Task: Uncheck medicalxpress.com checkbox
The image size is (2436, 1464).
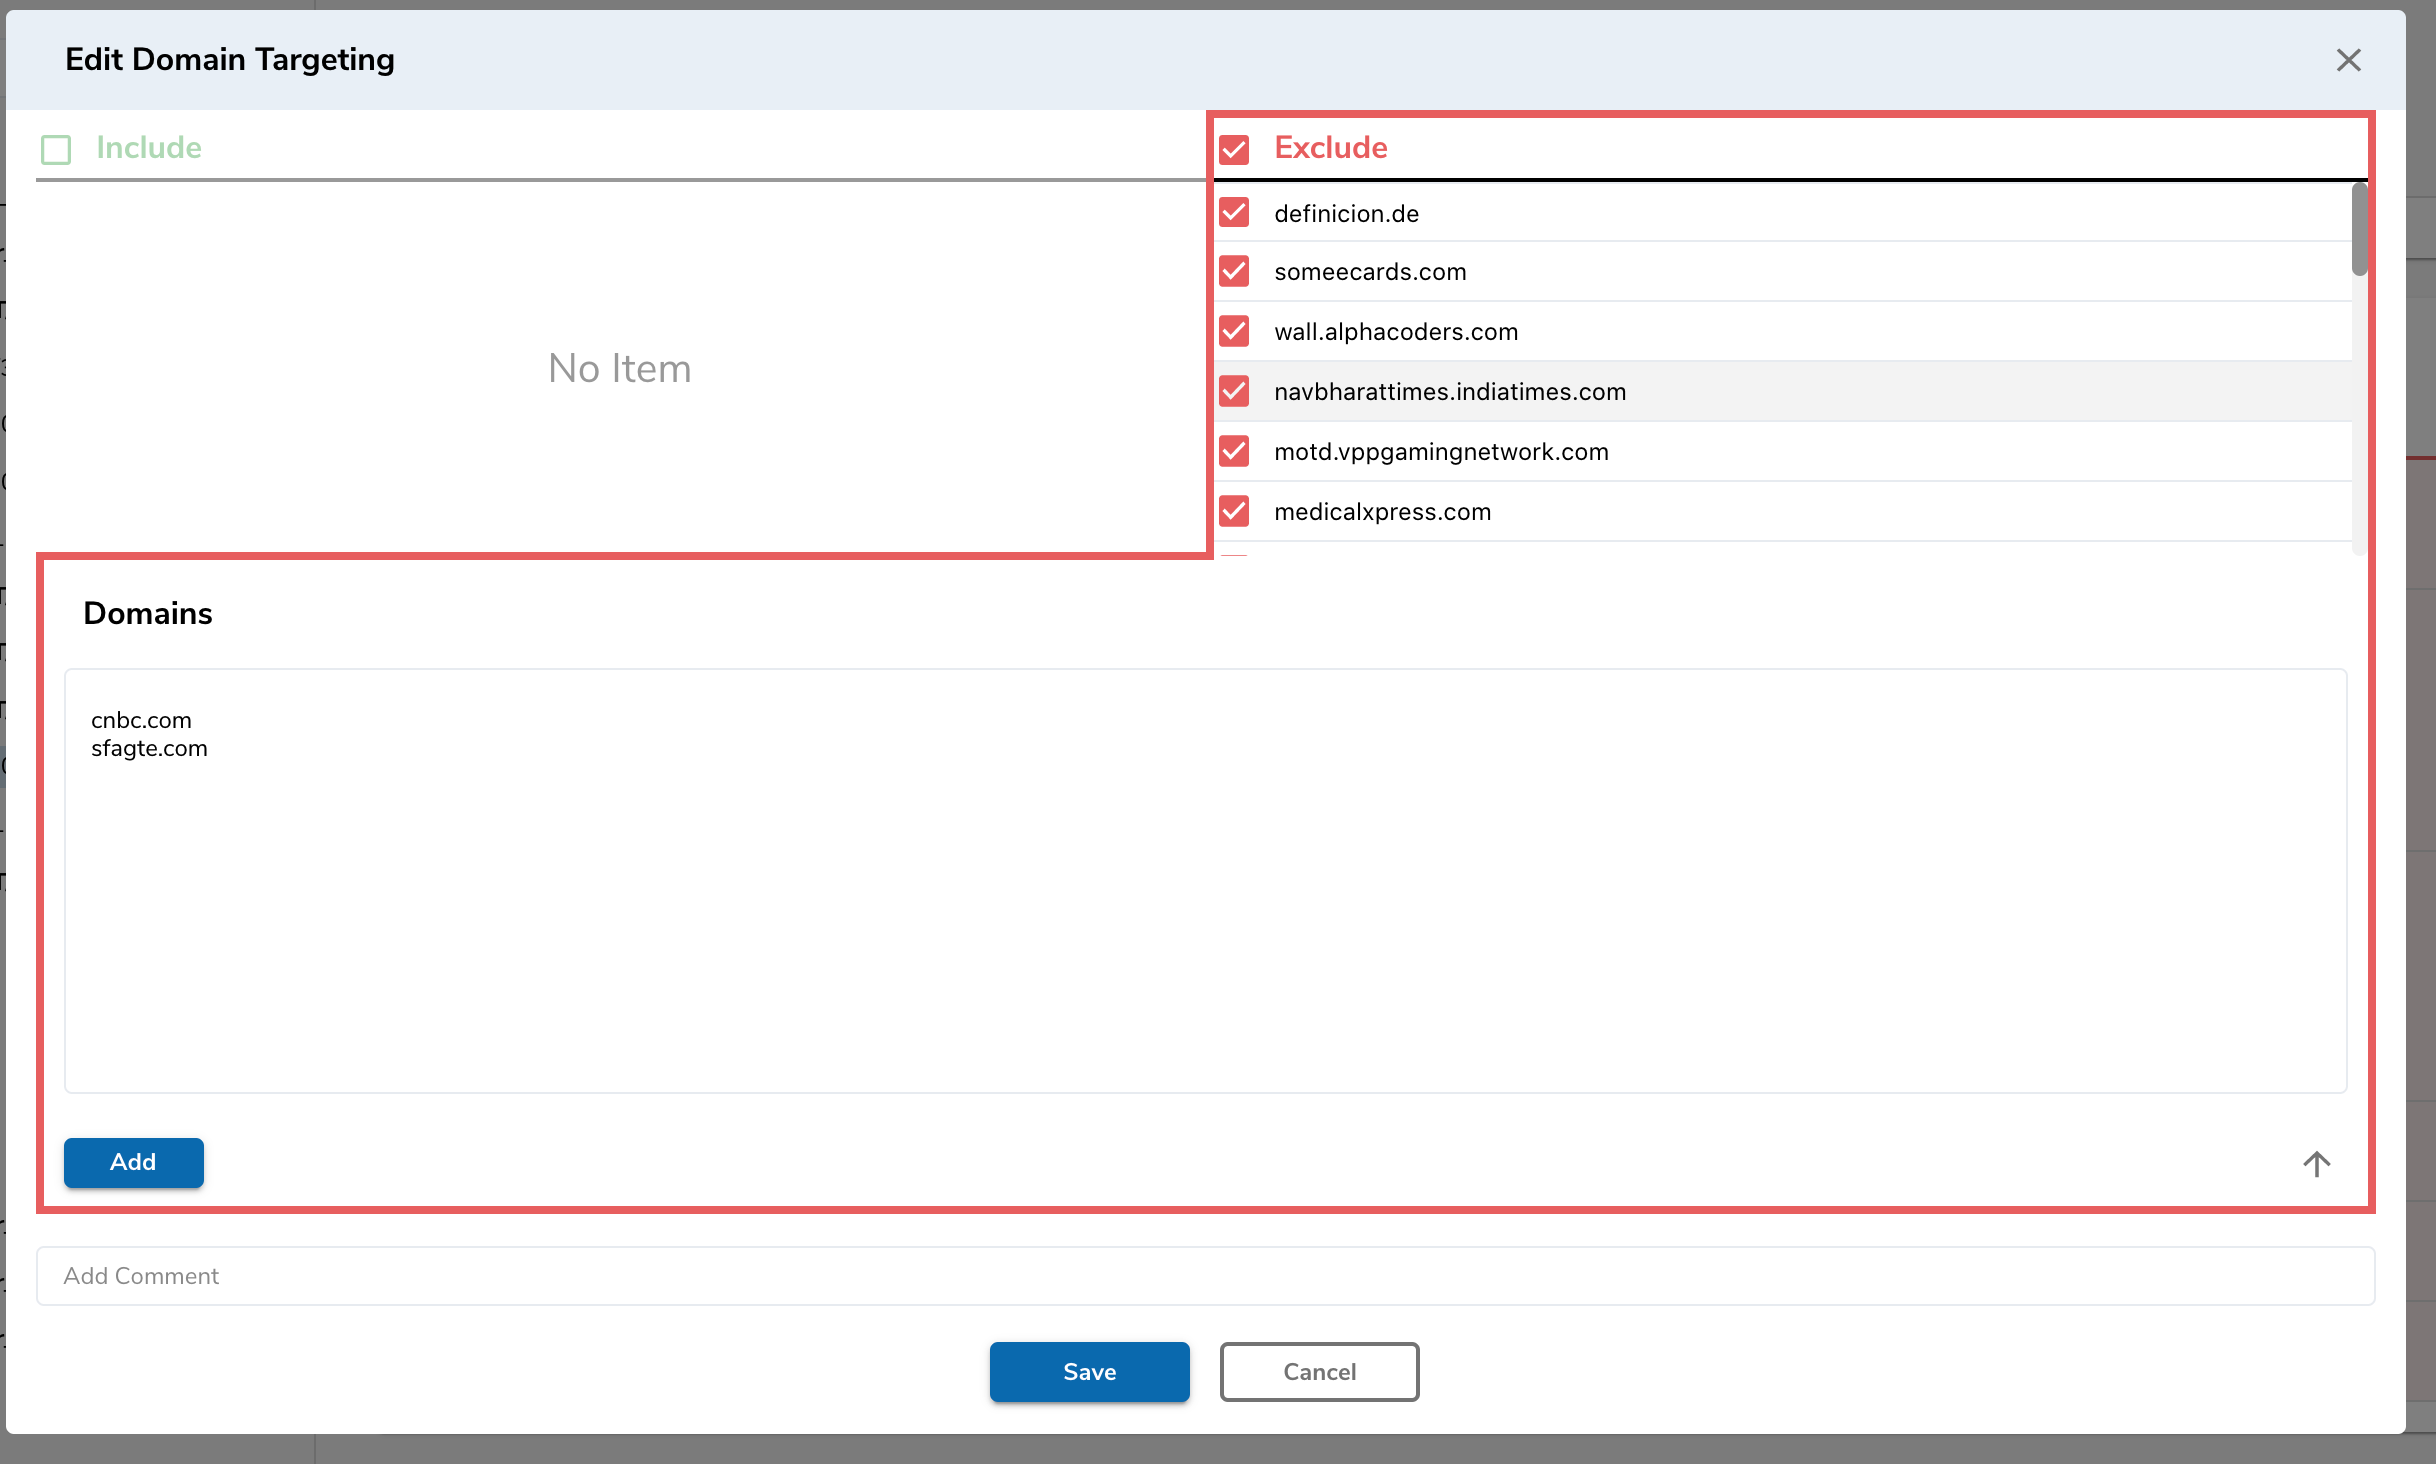Action: 1234,511
